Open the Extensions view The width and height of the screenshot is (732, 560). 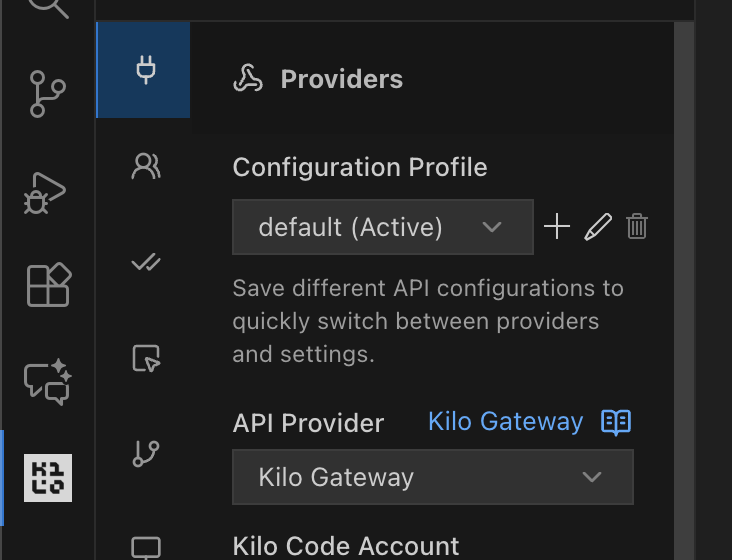click(47, 285)
